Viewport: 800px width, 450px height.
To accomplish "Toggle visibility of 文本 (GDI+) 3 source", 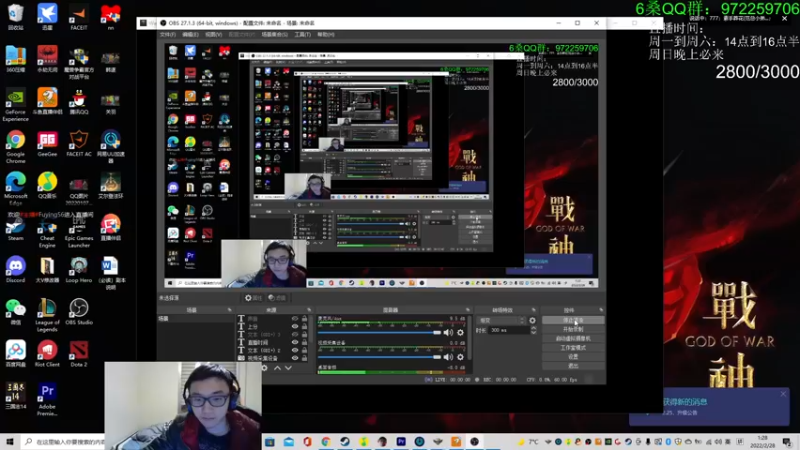I will [x=295, y=335].
